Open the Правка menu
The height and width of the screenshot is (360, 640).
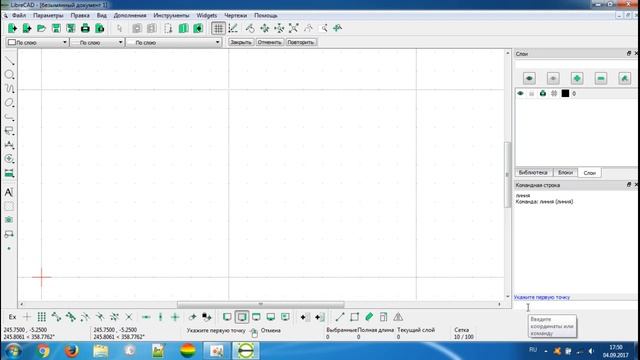[80, 16]
